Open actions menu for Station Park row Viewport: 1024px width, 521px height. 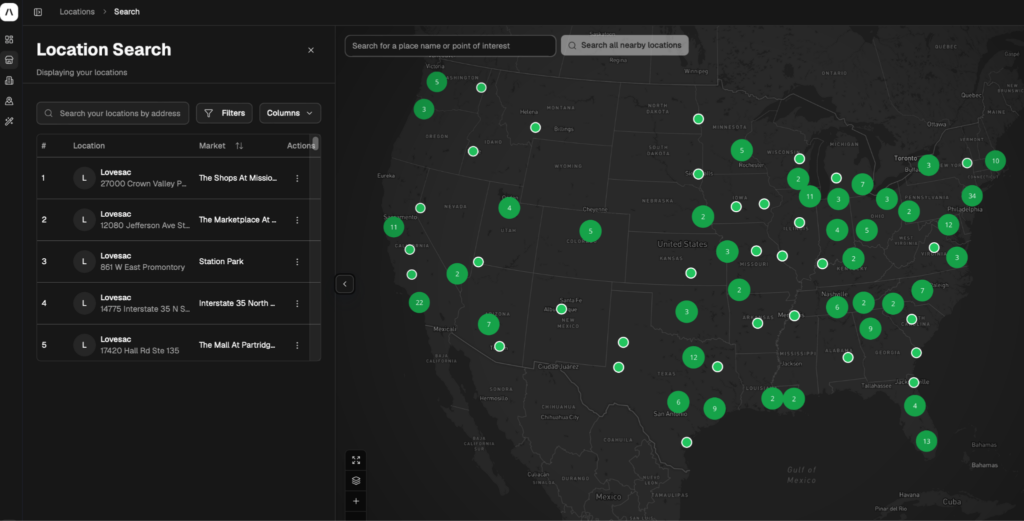tap(297, 262)
